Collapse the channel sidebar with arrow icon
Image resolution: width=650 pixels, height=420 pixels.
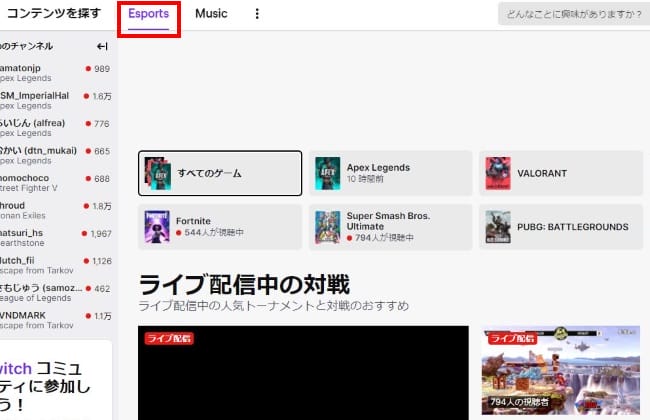(102, 46)
